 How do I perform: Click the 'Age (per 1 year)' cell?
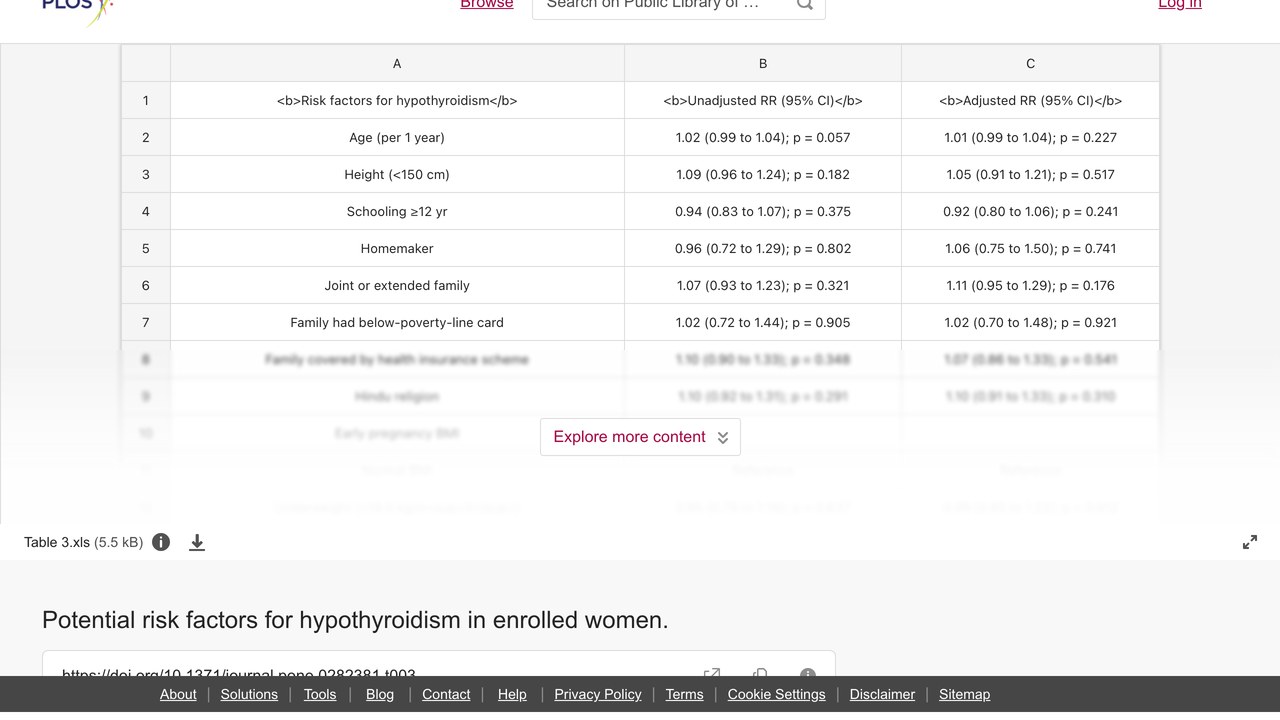397,137
